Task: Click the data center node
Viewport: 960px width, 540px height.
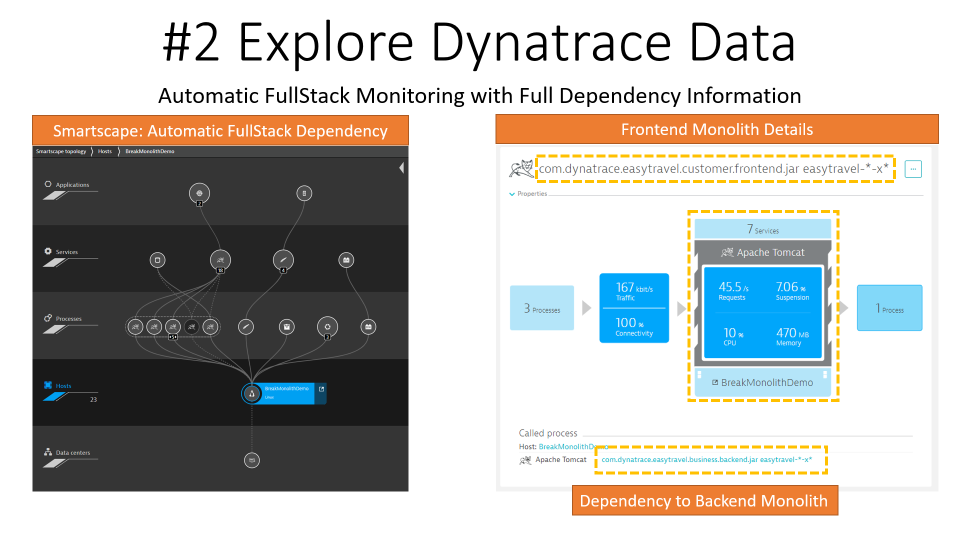Action: [252, 460]
